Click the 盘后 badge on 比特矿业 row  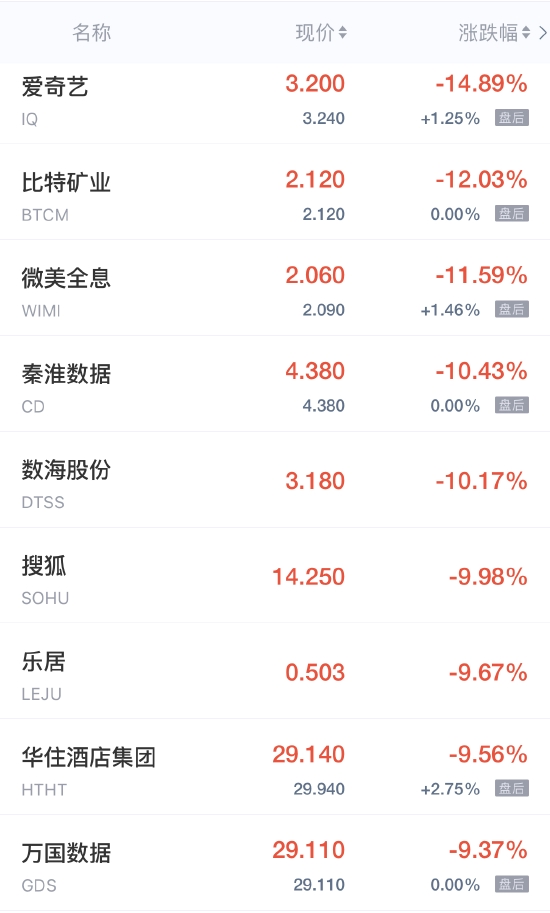(512, 214)
